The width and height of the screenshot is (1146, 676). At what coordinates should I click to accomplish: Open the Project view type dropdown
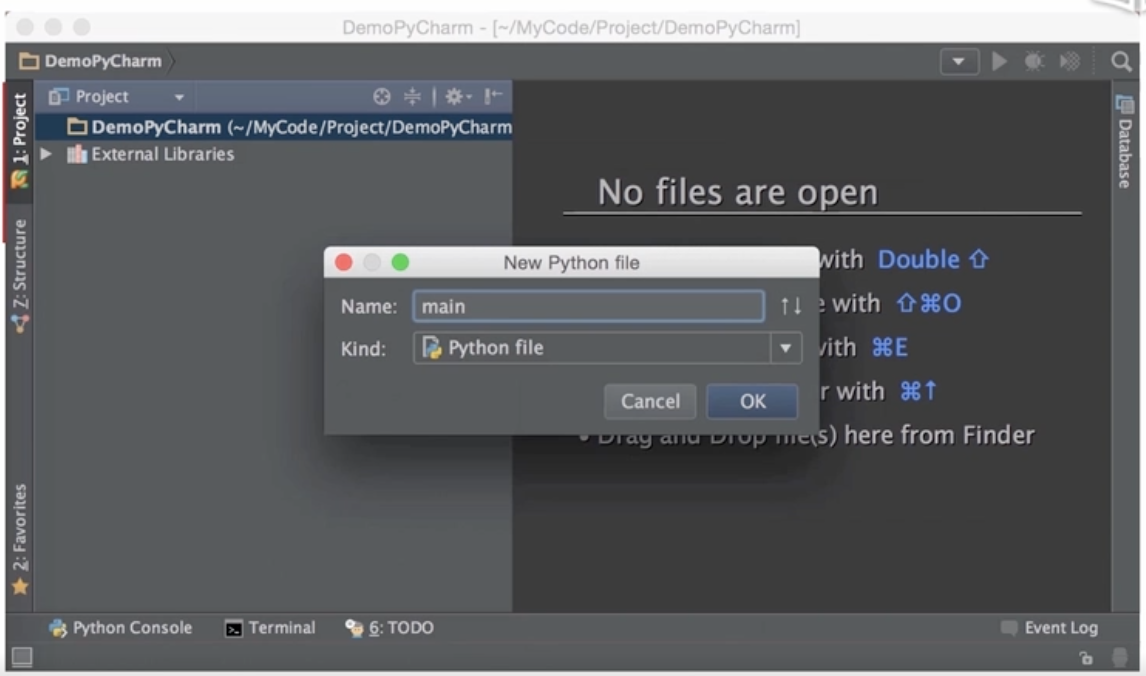[x=179, y=97]
